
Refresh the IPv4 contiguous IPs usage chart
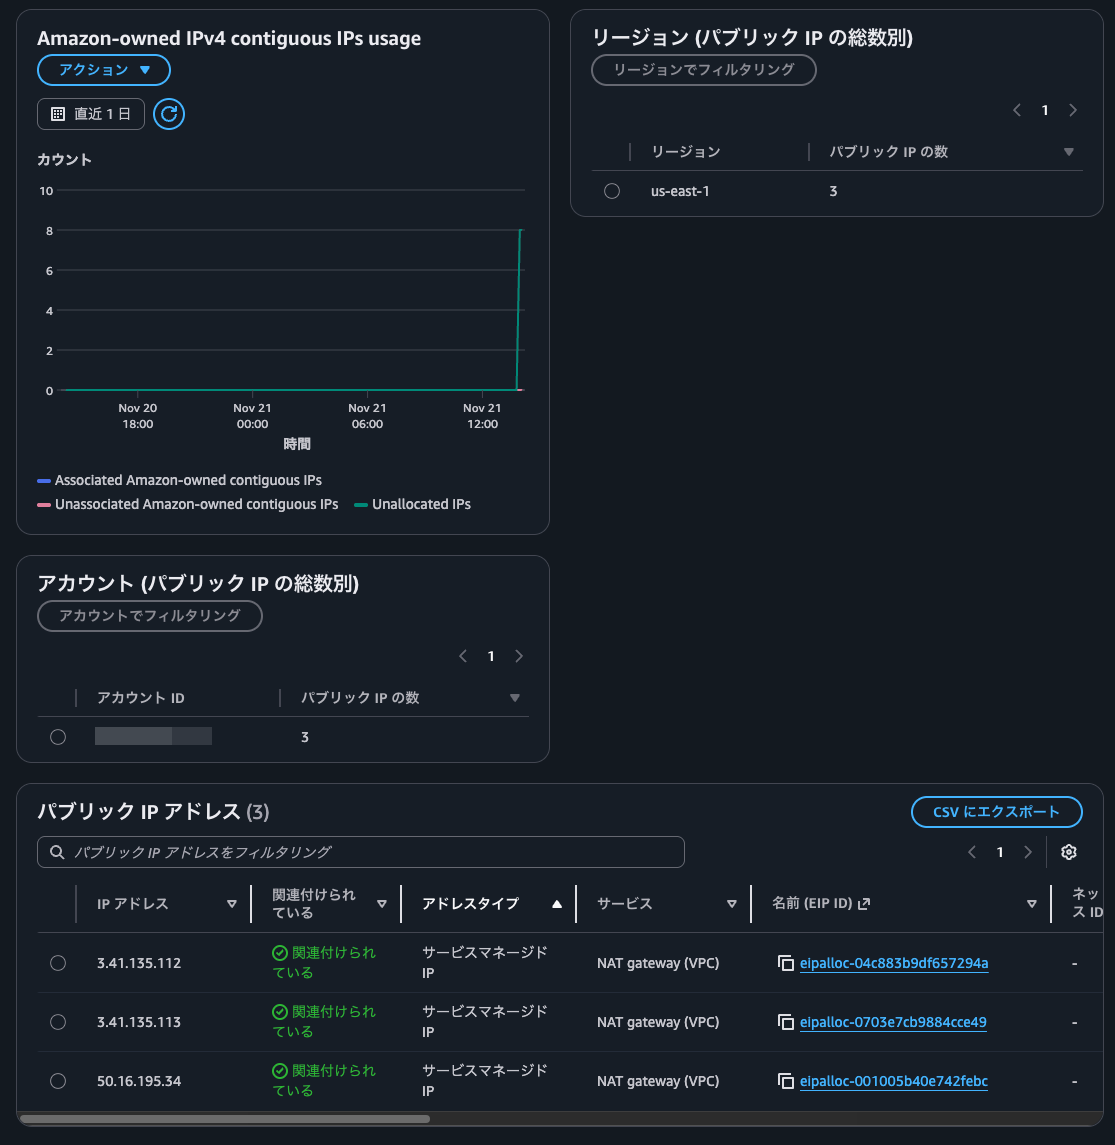coord(168,114)
